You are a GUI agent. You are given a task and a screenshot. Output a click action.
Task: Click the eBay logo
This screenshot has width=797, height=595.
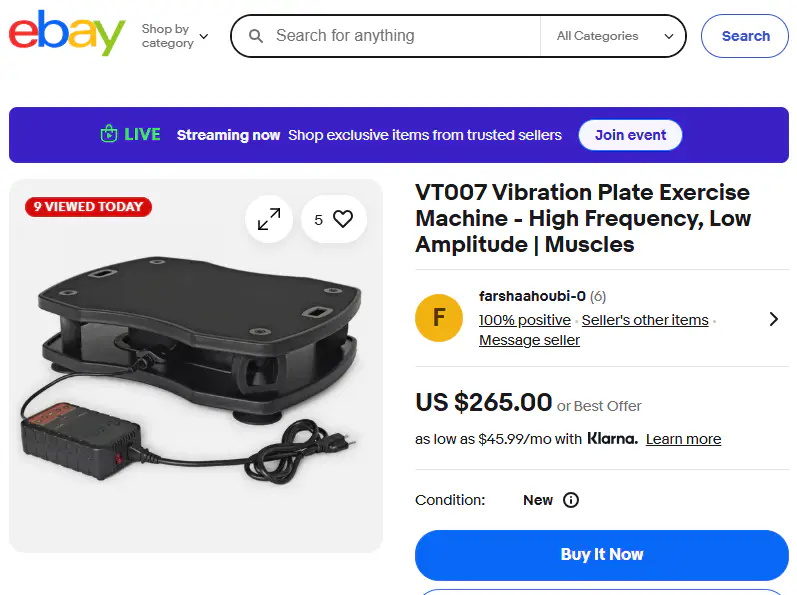(67, 35)
